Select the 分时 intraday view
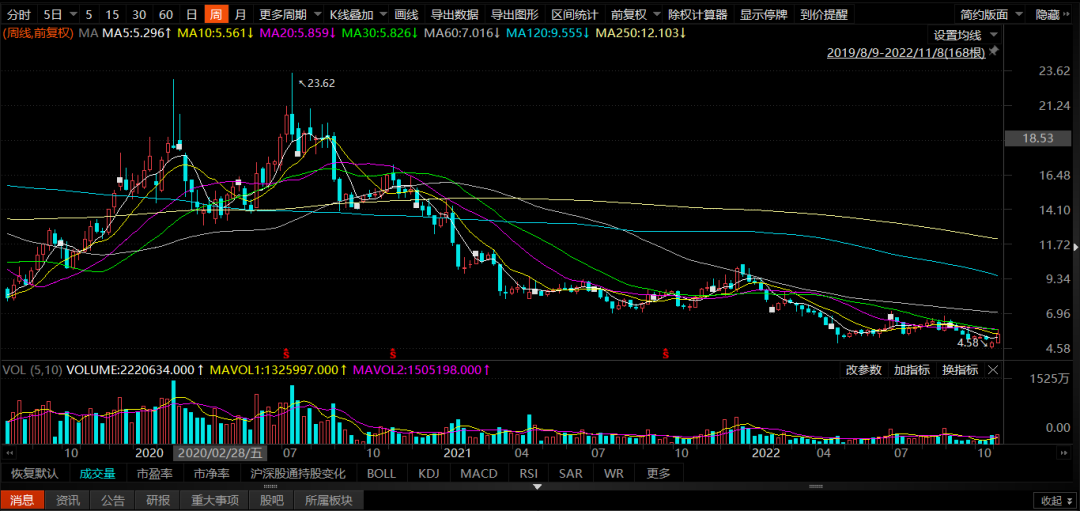Image resolution: width=1080 pixels, height=511 pixels. (19, 15)
